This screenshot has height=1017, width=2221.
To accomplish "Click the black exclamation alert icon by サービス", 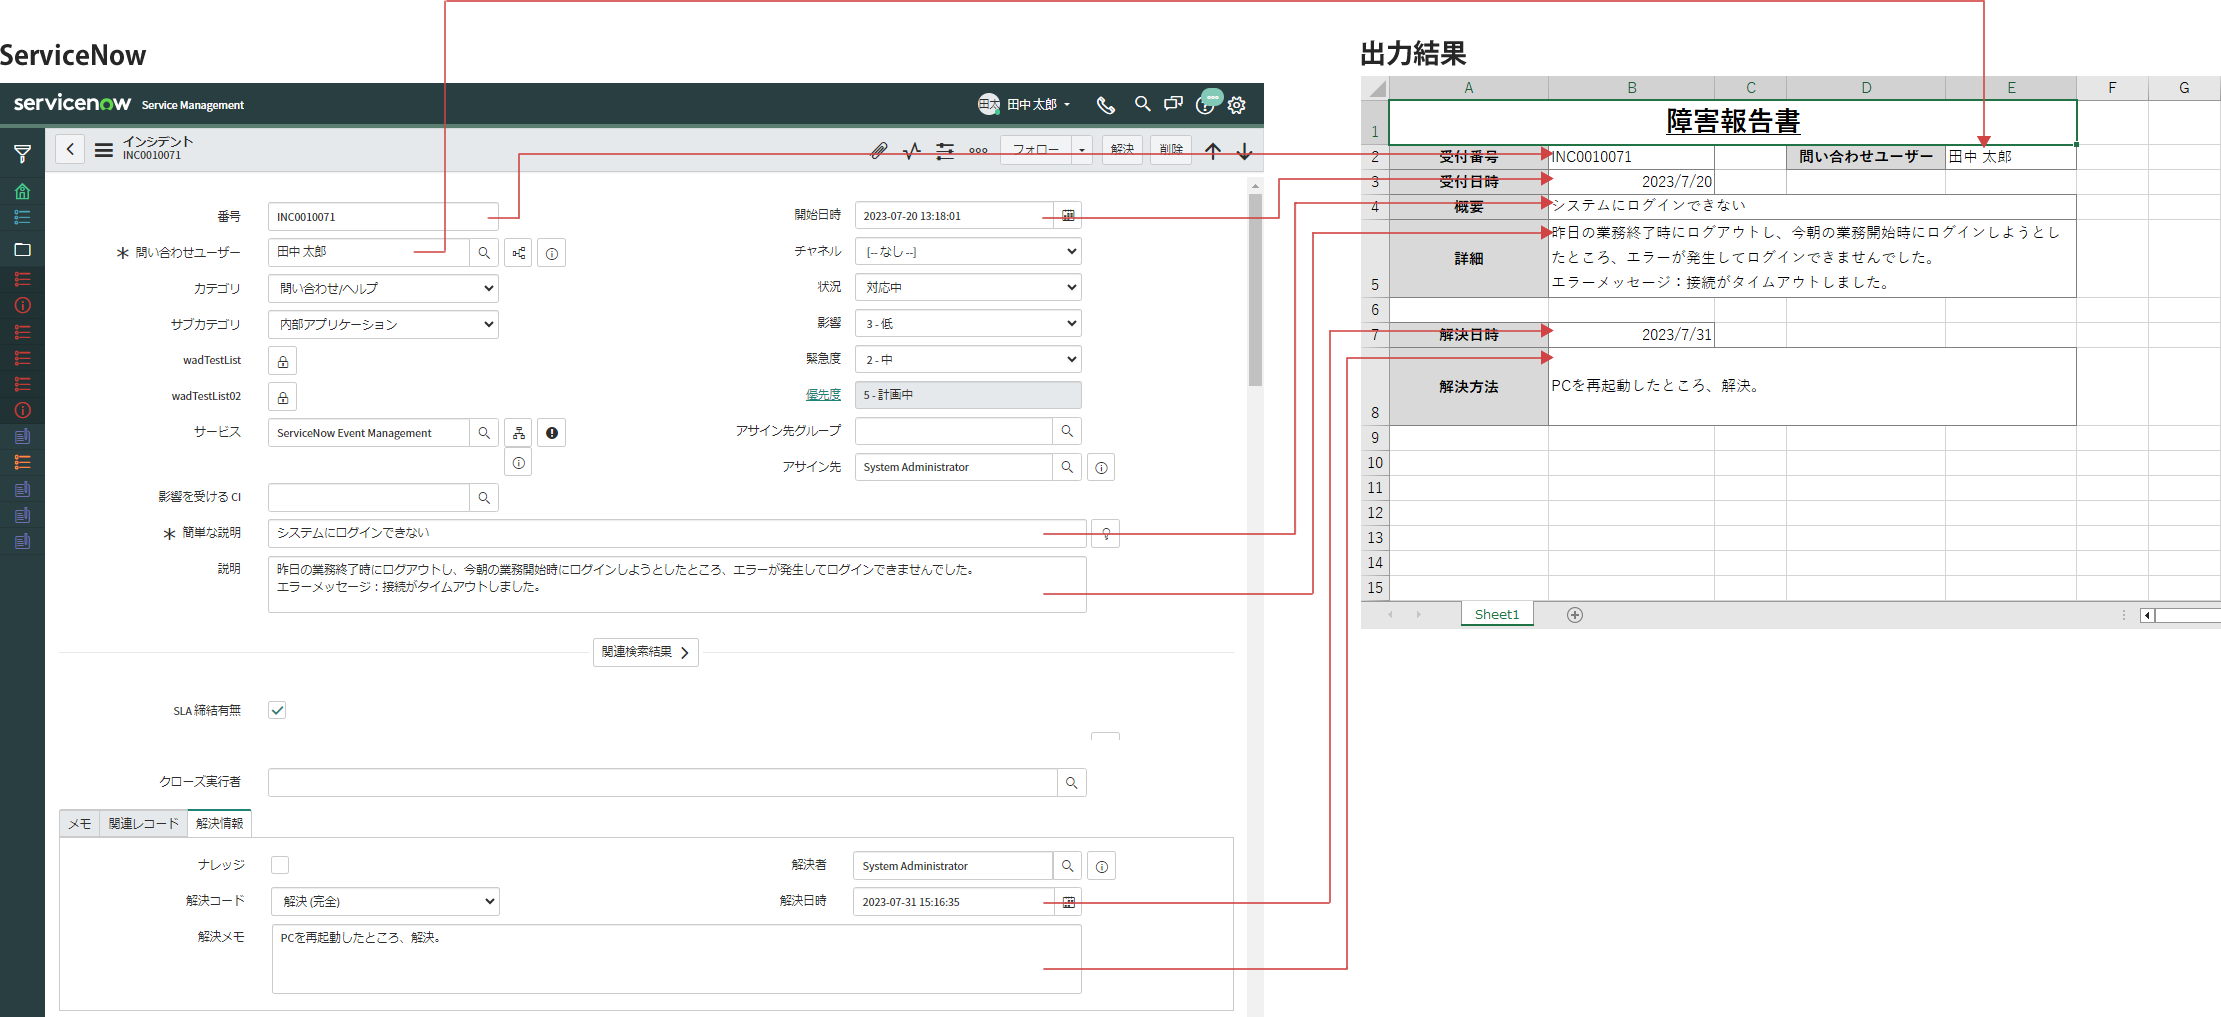I will point(552,433).
